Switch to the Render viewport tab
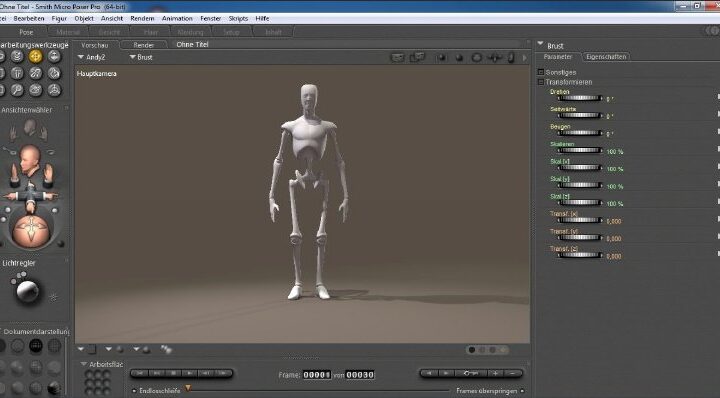 coord(144,45)
